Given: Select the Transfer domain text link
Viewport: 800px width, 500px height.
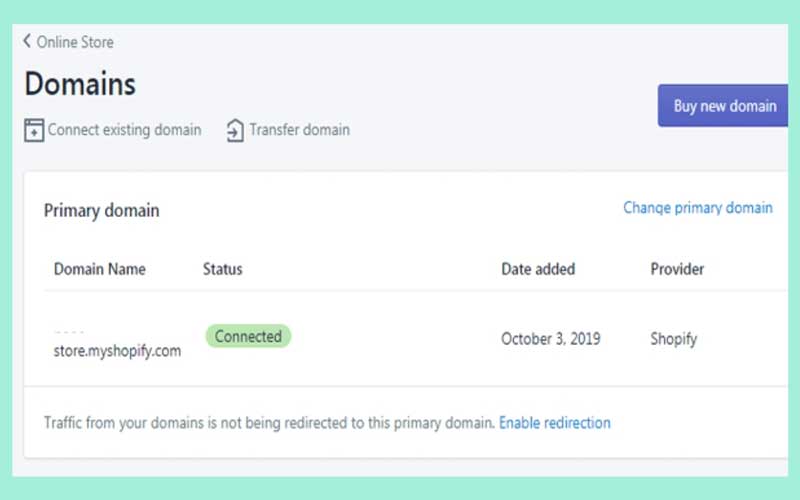Looking at the screenshot, I should click(299, 130).
